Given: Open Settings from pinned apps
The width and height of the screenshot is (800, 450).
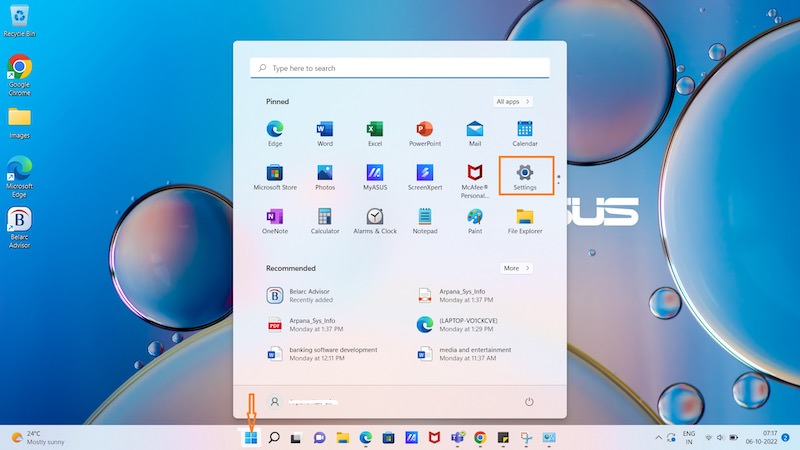Looking at the screenshot, I should click(524, 177).
